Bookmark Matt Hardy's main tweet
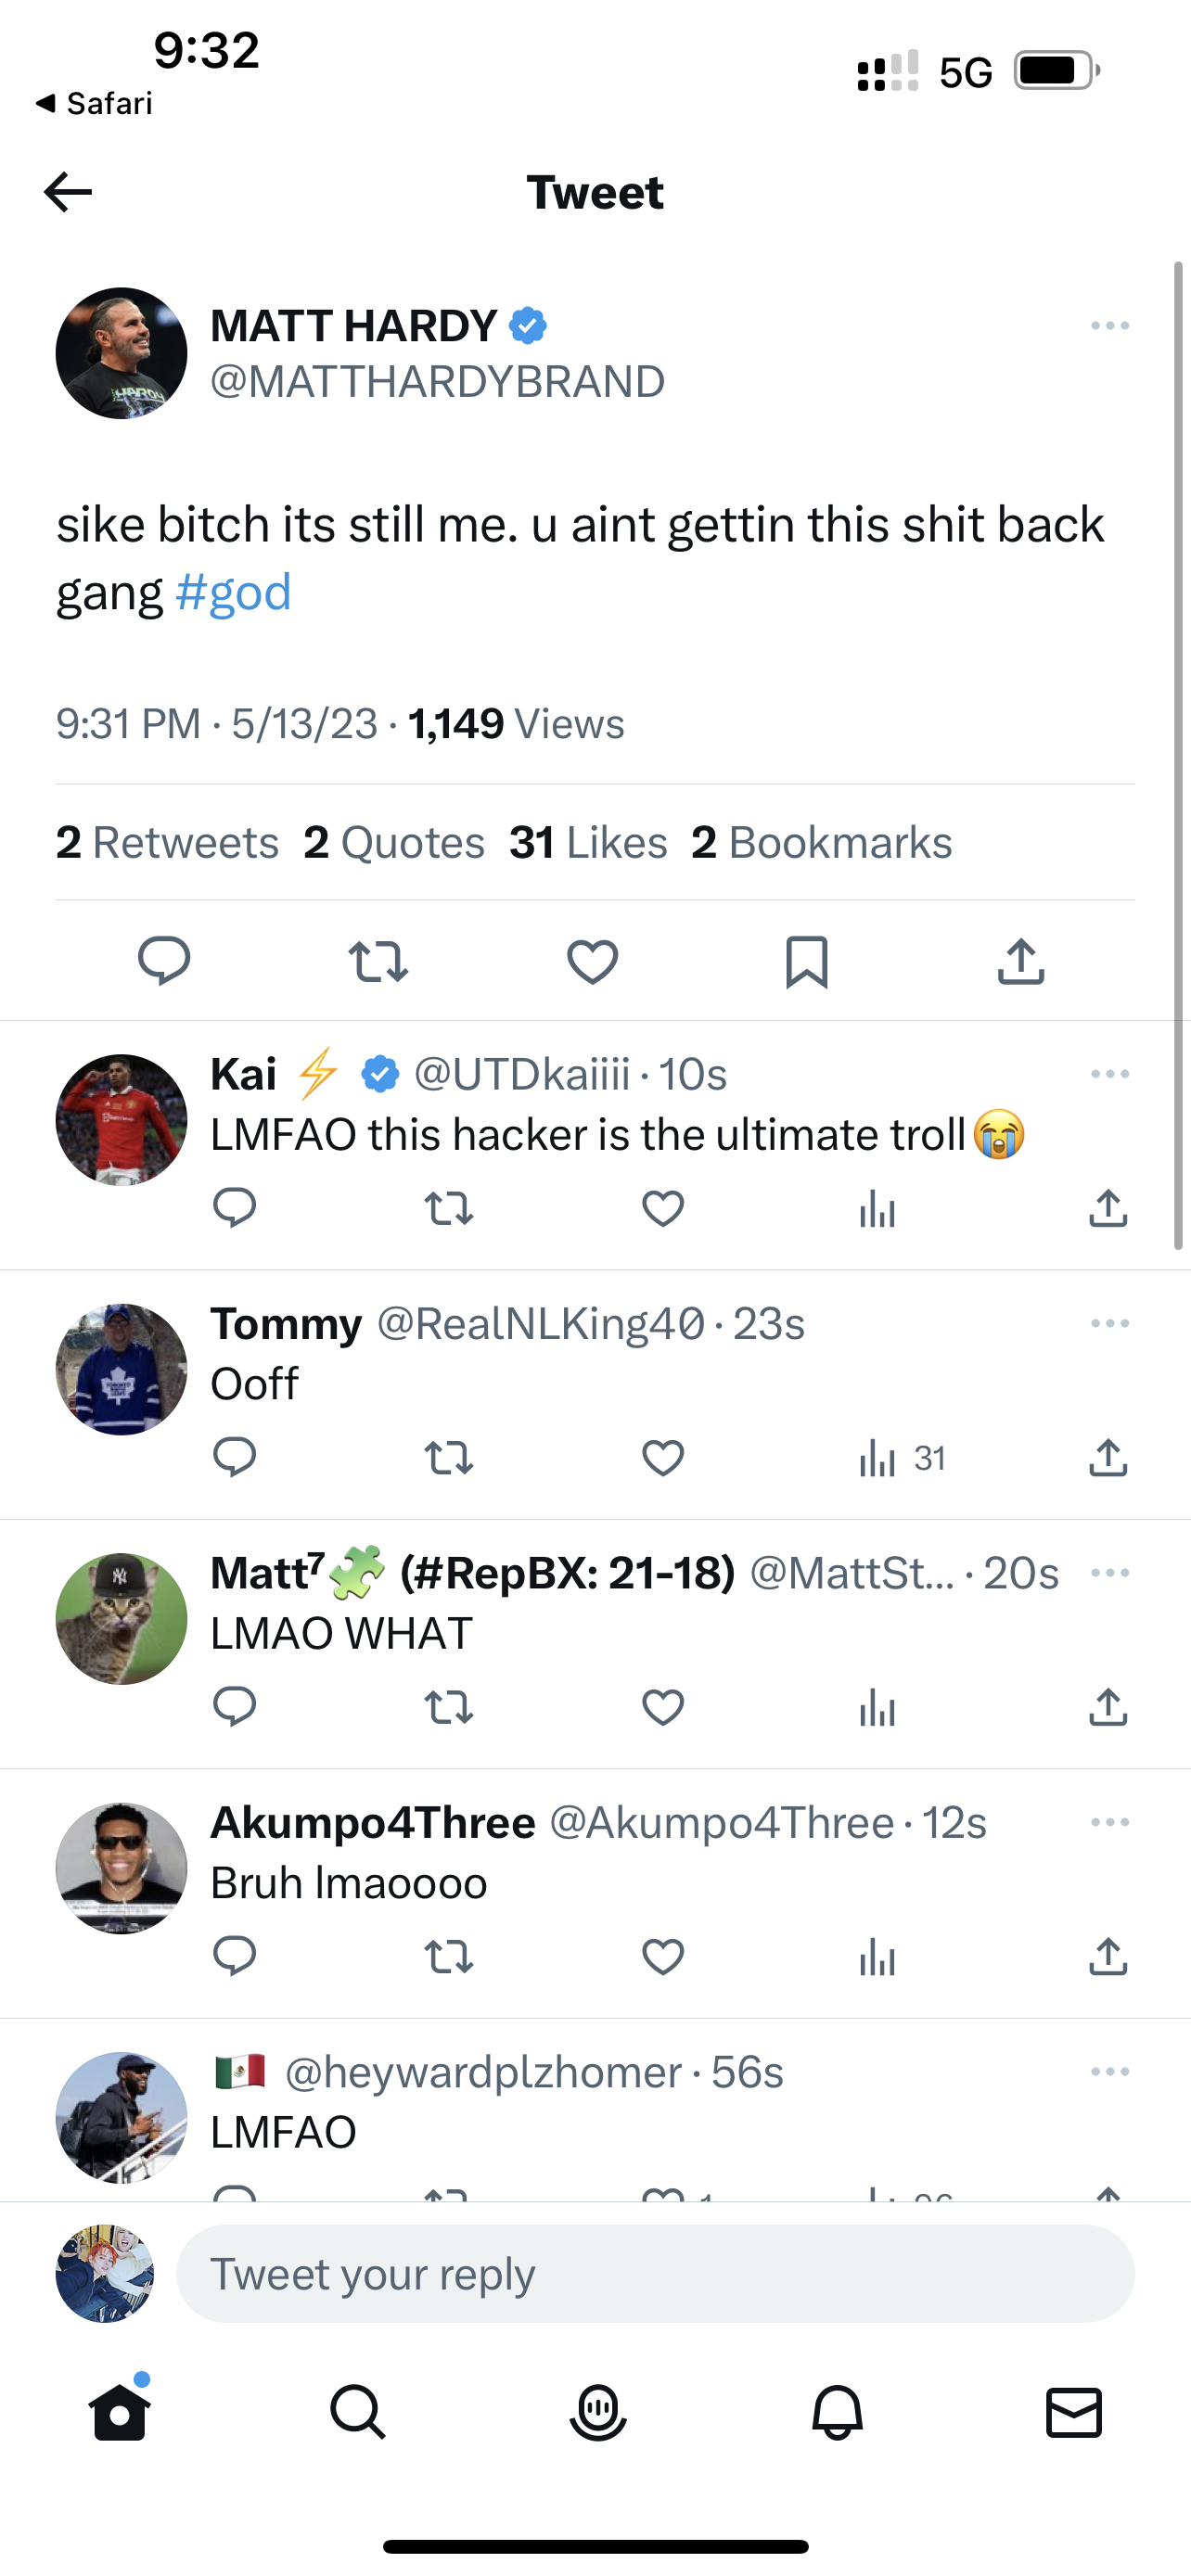 click(806, 961)
